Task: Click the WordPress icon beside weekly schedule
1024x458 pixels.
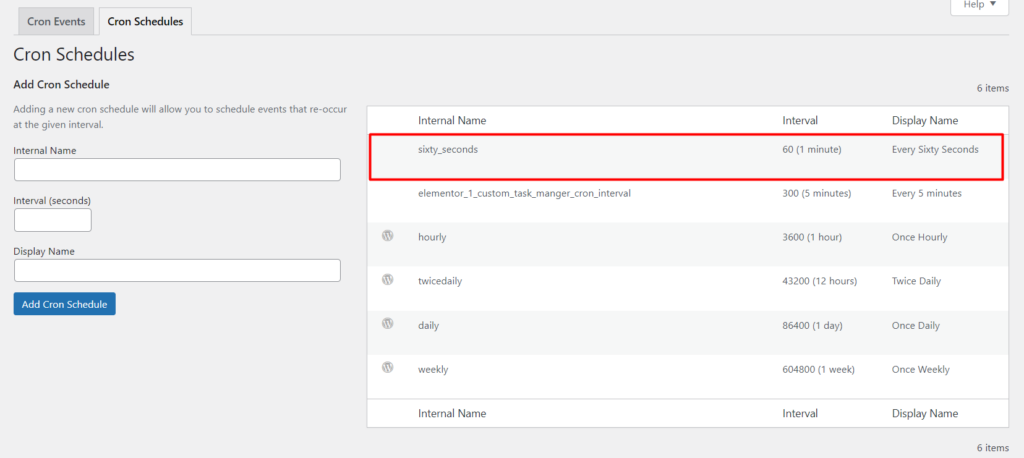Action: tap(387, 367)
